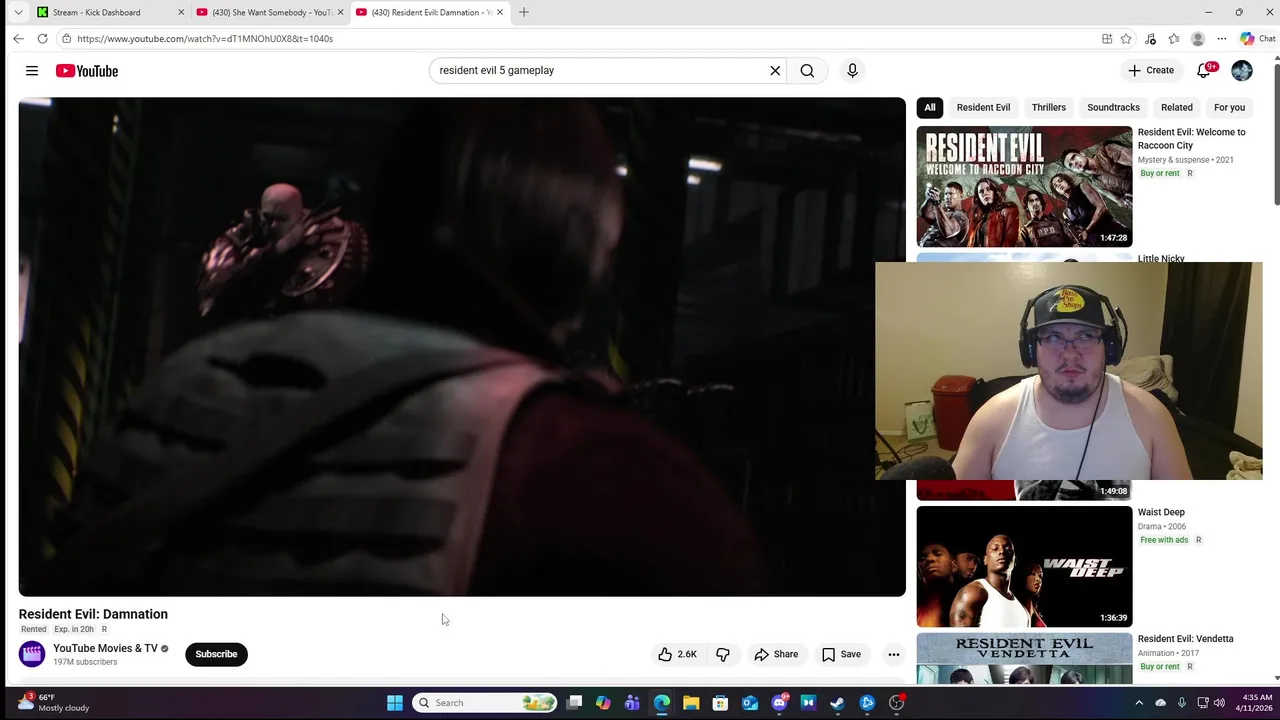Go to the YouTube home logo

(87, 71)
